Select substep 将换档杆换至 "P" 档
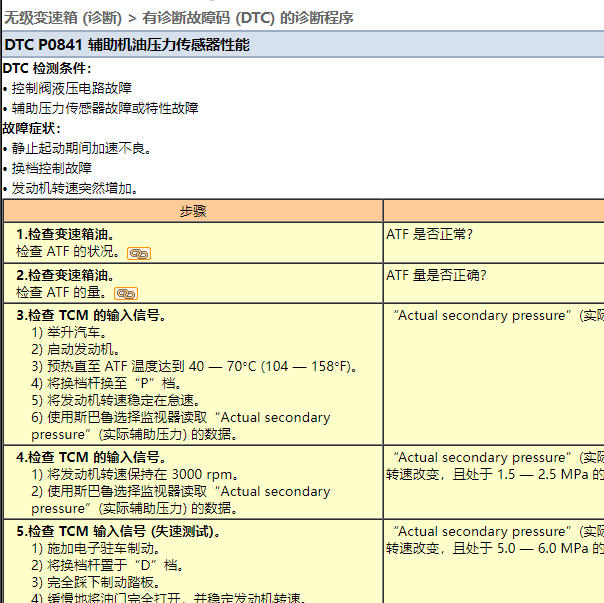This screenshot has height=603, width=604. 107,383
